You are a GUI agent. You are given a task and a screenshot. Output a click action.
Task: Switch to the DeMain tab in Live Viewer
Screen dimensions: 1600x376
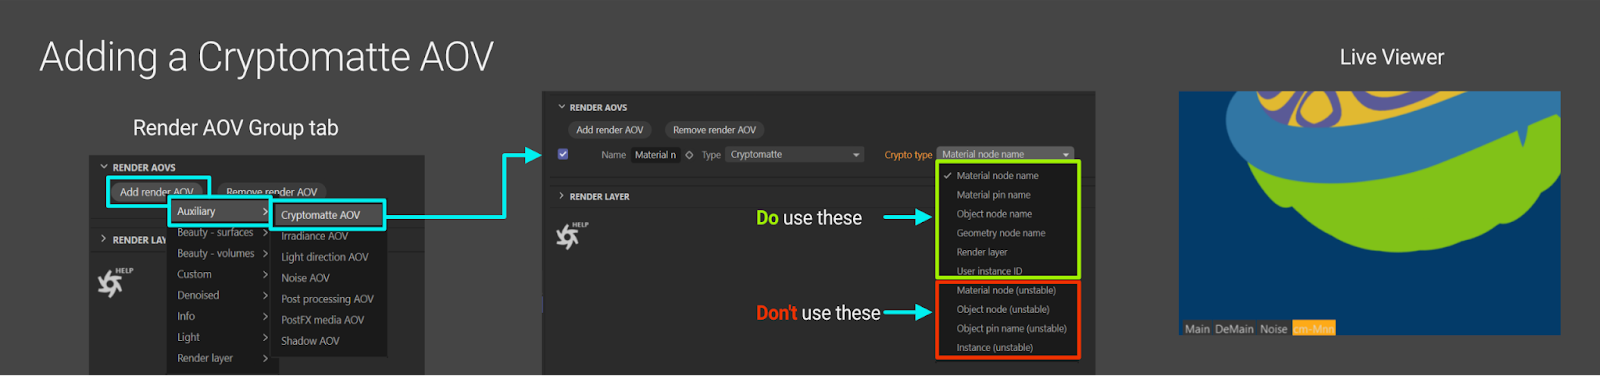click(1234, 329)
